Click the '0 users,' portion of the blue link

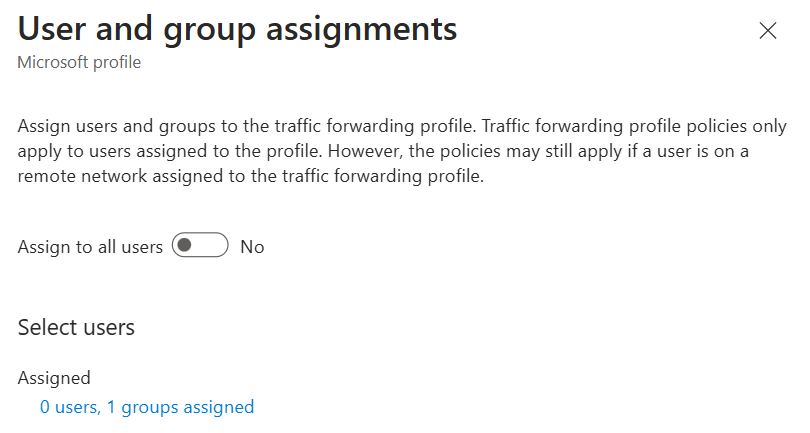click(x=70, y=407)
